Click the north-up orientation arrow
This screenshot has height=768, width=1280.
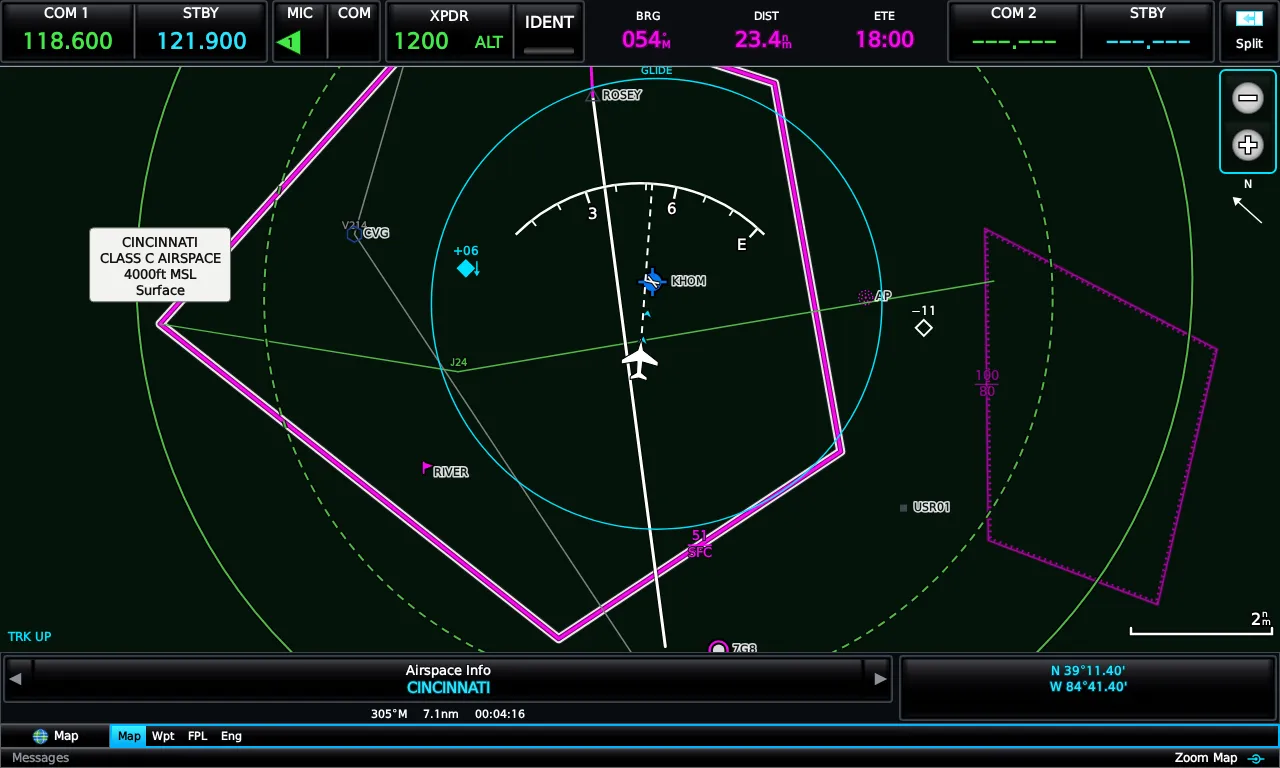[1247, 209]
